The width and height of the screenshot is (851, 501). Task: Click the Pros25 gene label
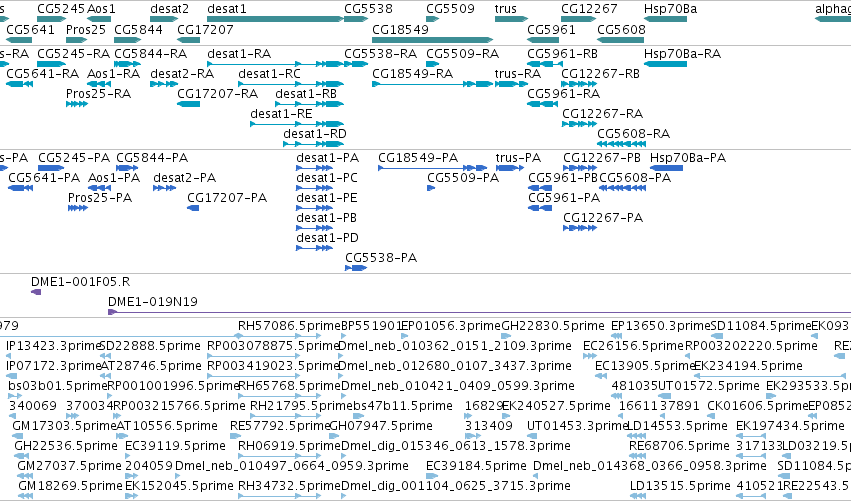85,29
